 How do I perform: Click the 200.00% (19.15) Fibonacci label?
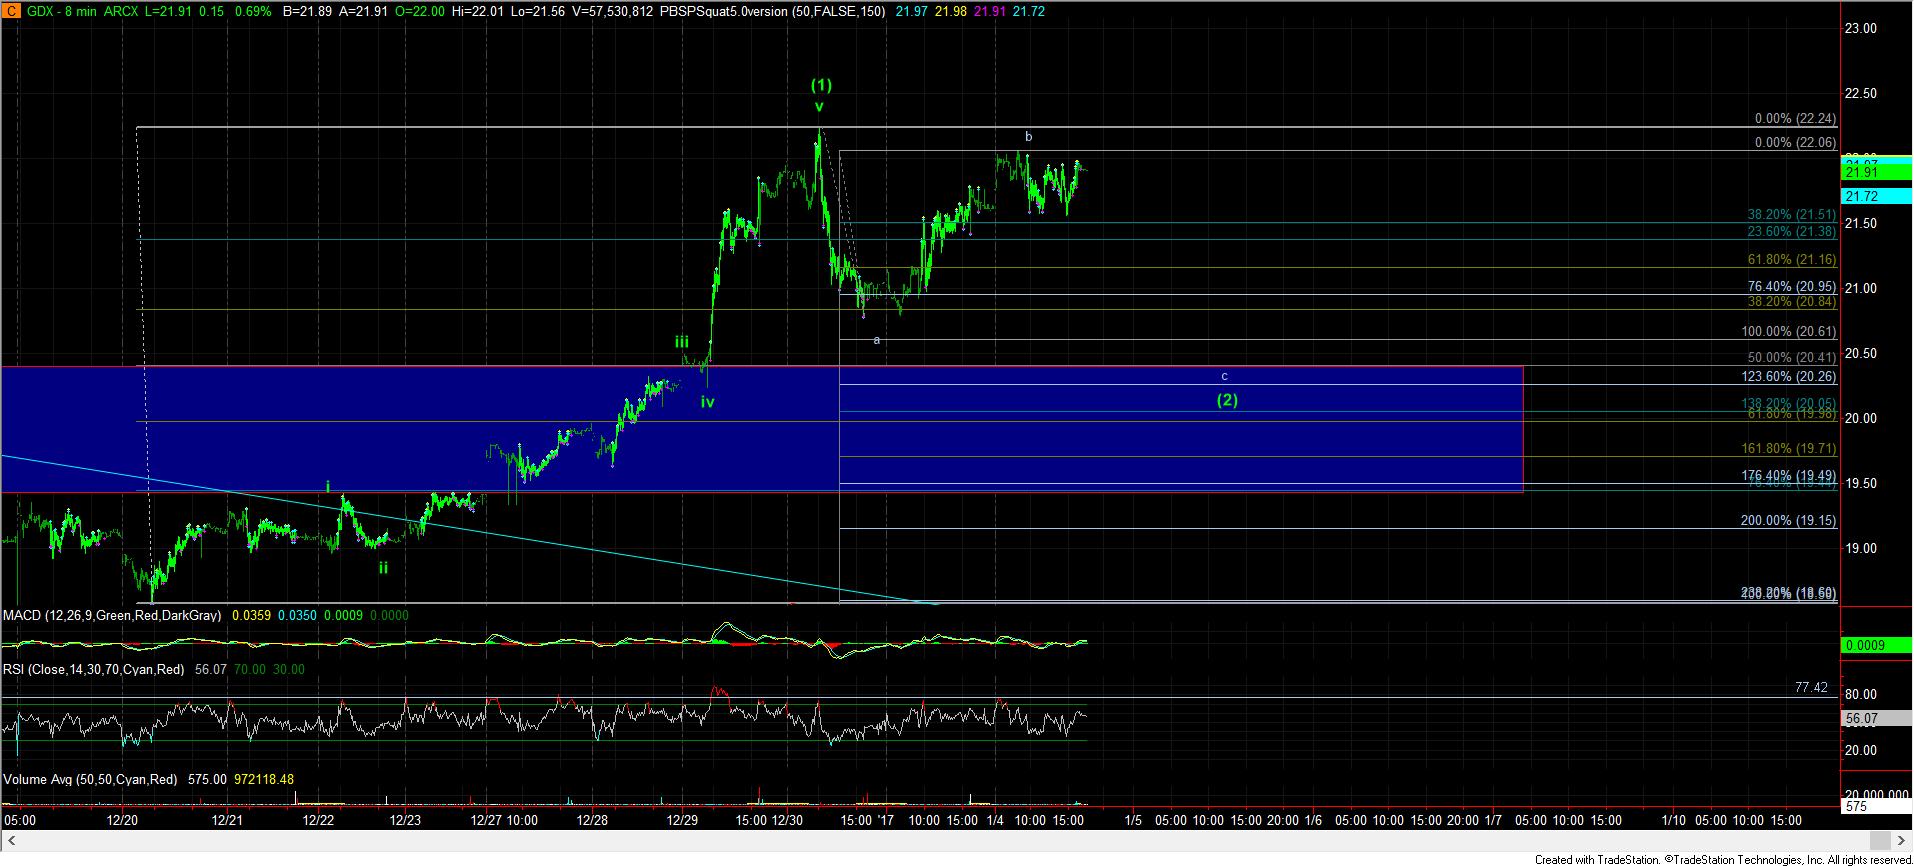click(x=1788, y=520)
